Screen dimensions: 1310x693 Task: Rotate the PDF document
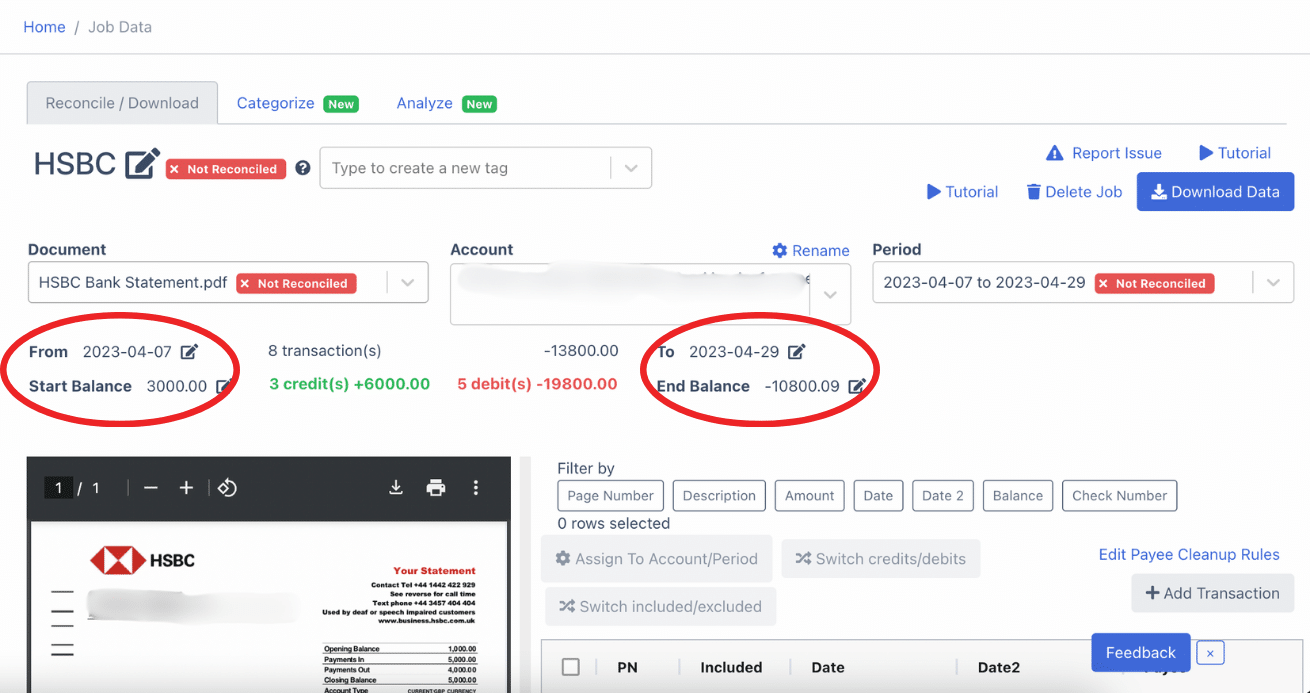click(x=227, y=488)
